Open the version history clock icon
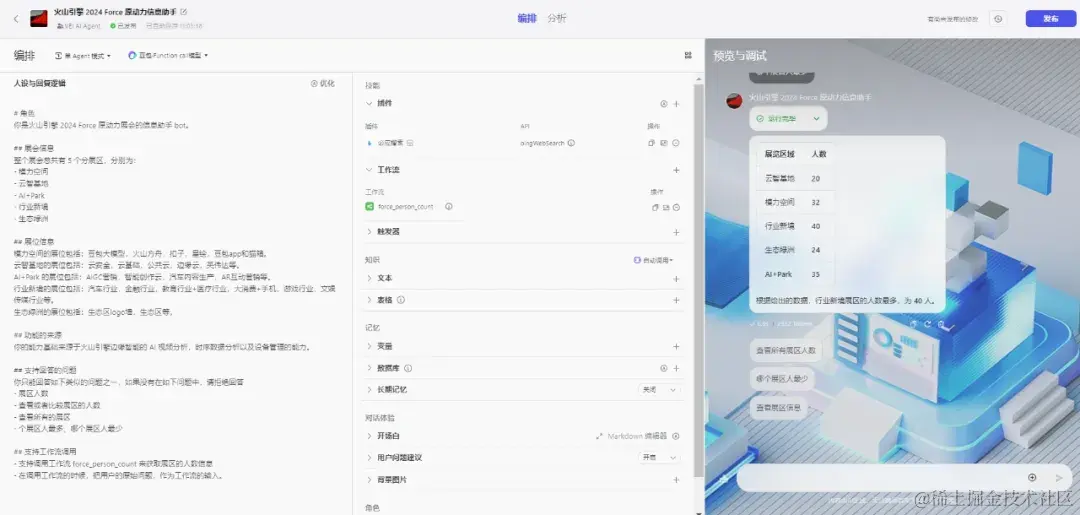 (x=998, y=19)
